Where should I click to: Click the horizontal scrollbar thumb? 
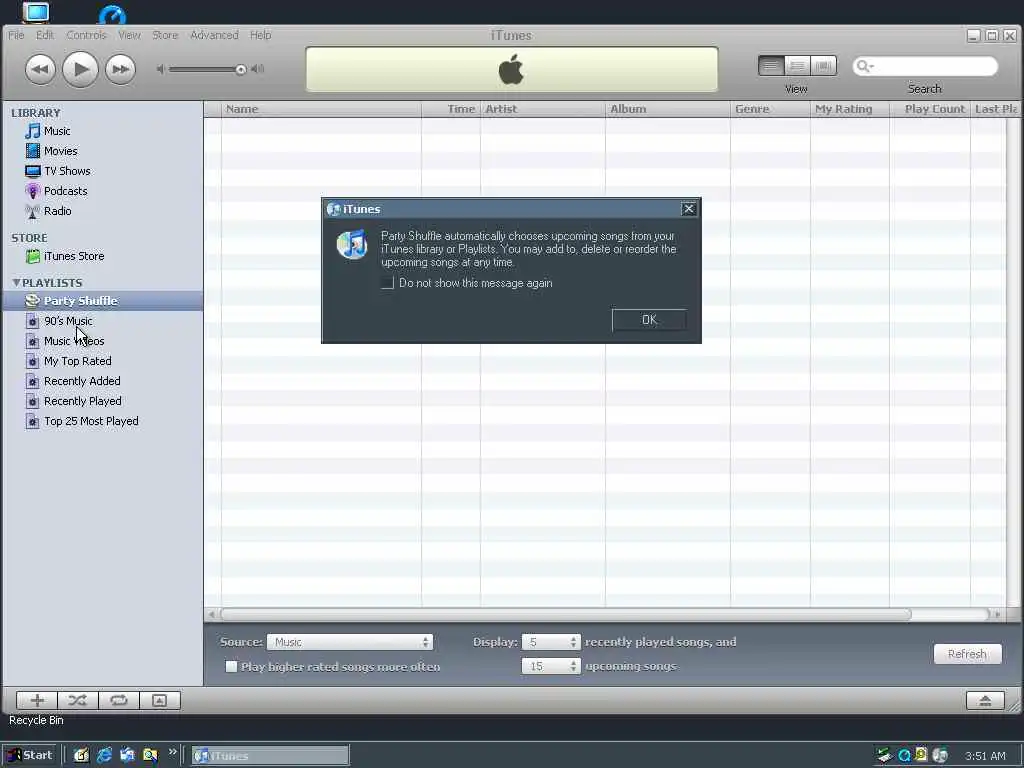566,615
